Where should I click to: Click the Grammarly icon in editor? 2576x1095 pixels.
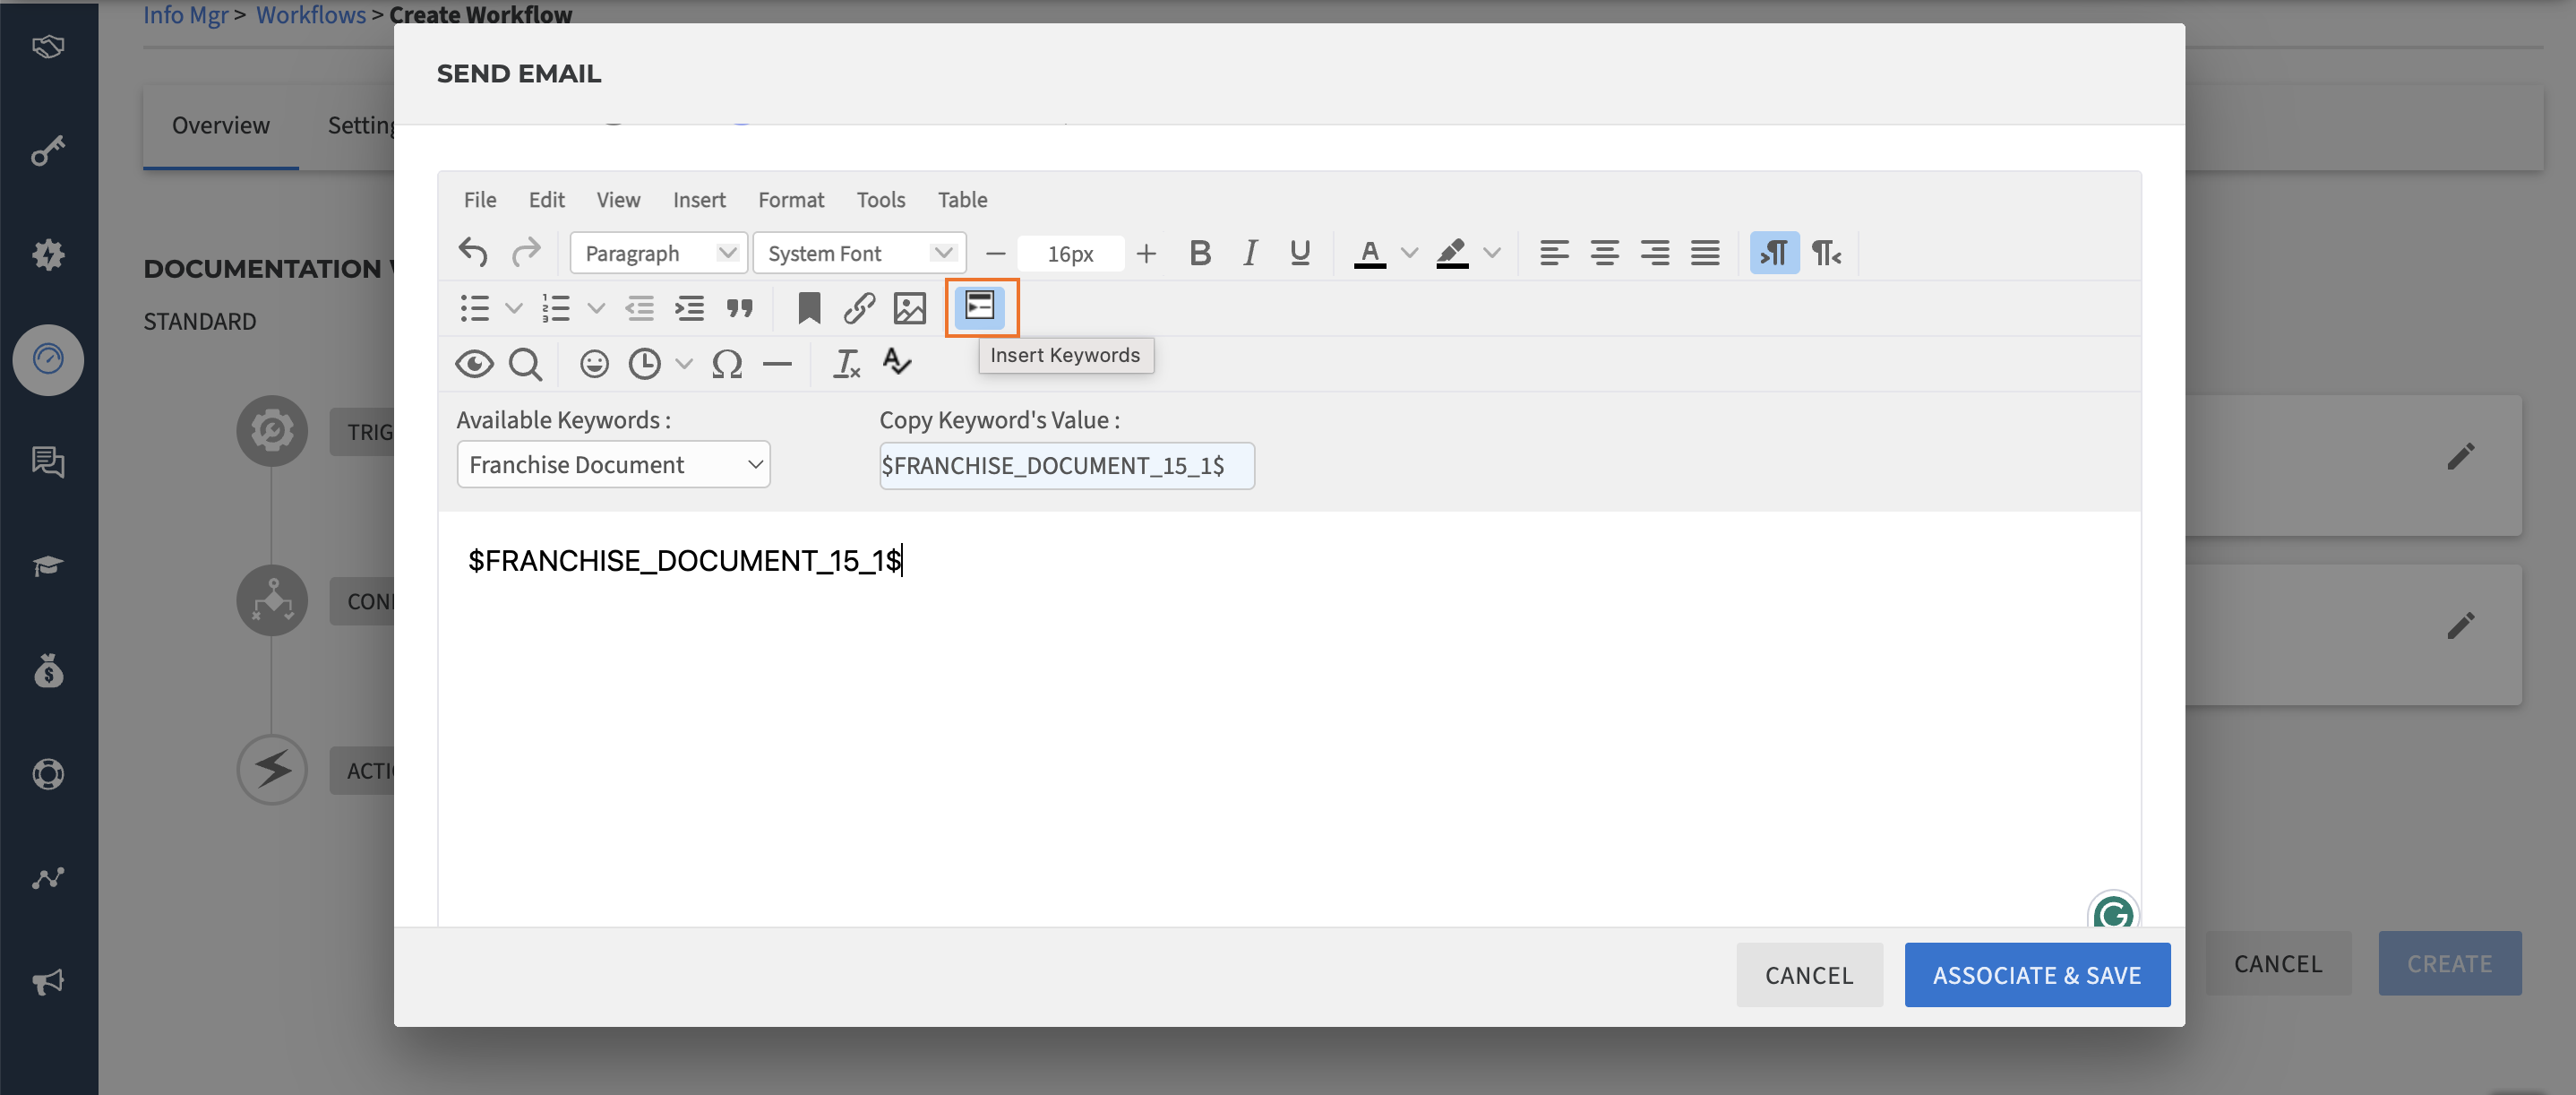2113,913
